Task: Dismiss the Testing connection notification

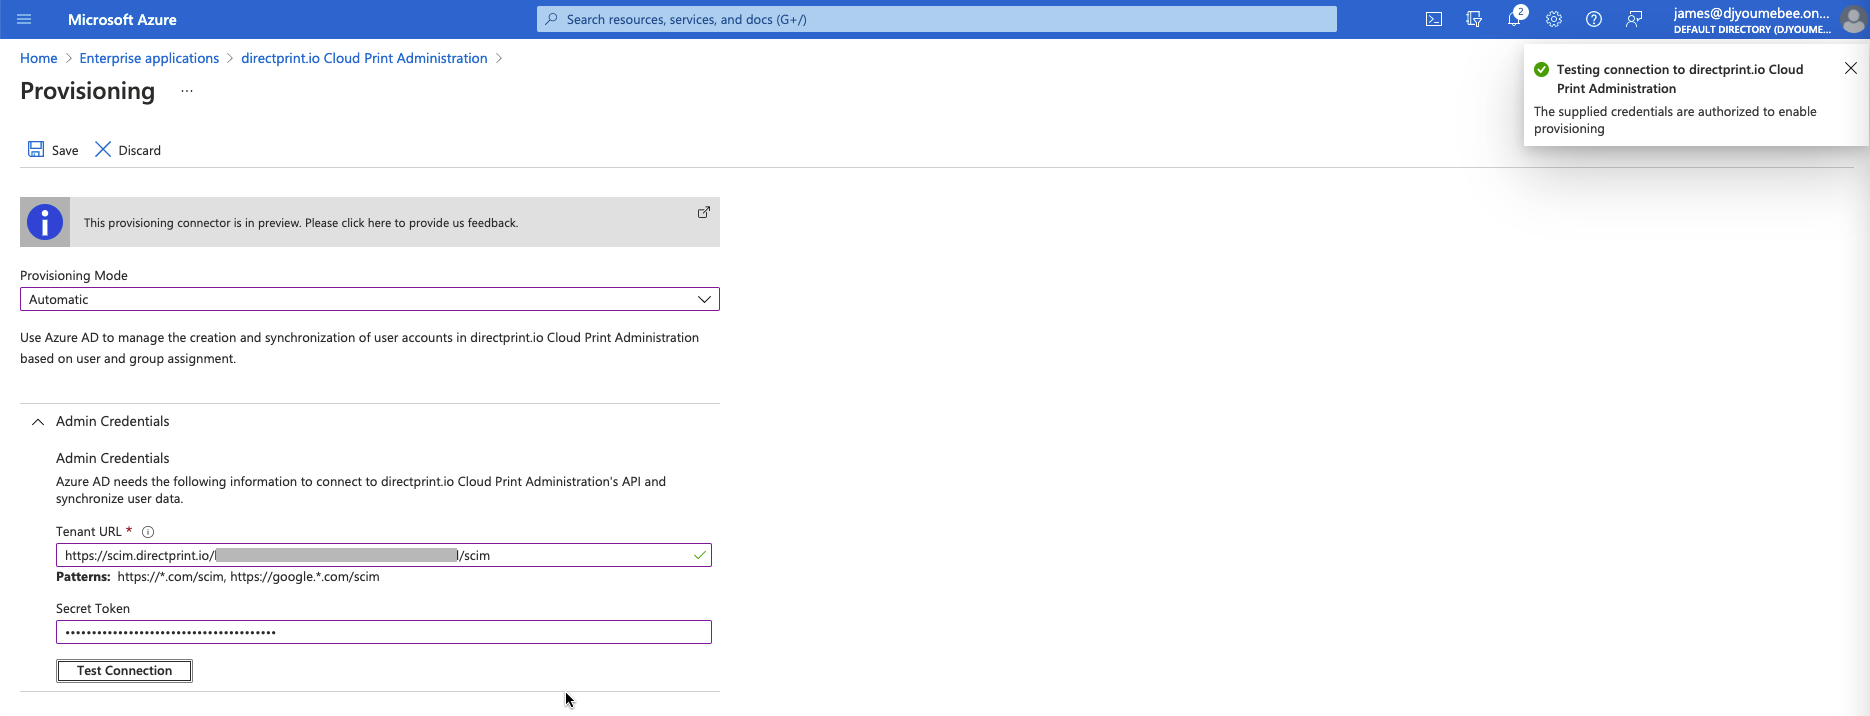Action: pyautogui.click(x=1850, y=68)
